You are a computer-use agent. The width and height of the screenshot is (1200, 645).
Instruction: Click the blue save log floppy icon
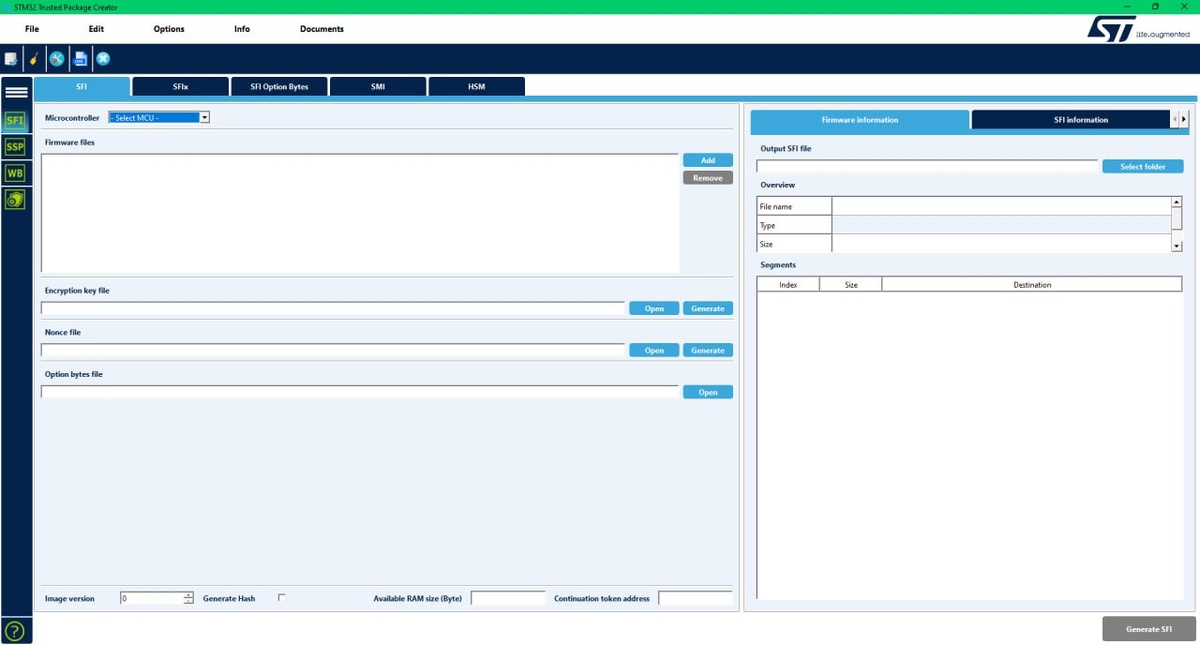tap(80, 59)
